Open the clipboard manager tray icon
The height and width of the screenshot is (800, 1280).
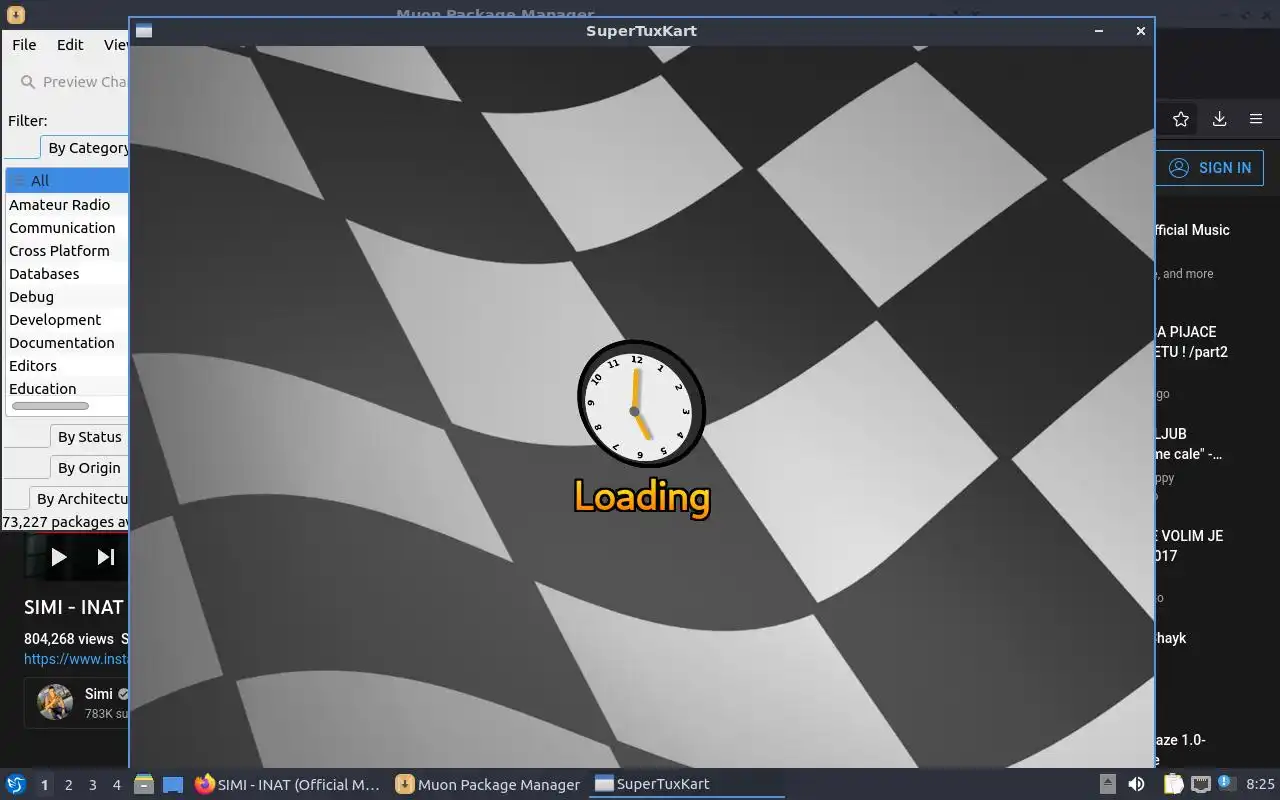(x=1173, y=784)
